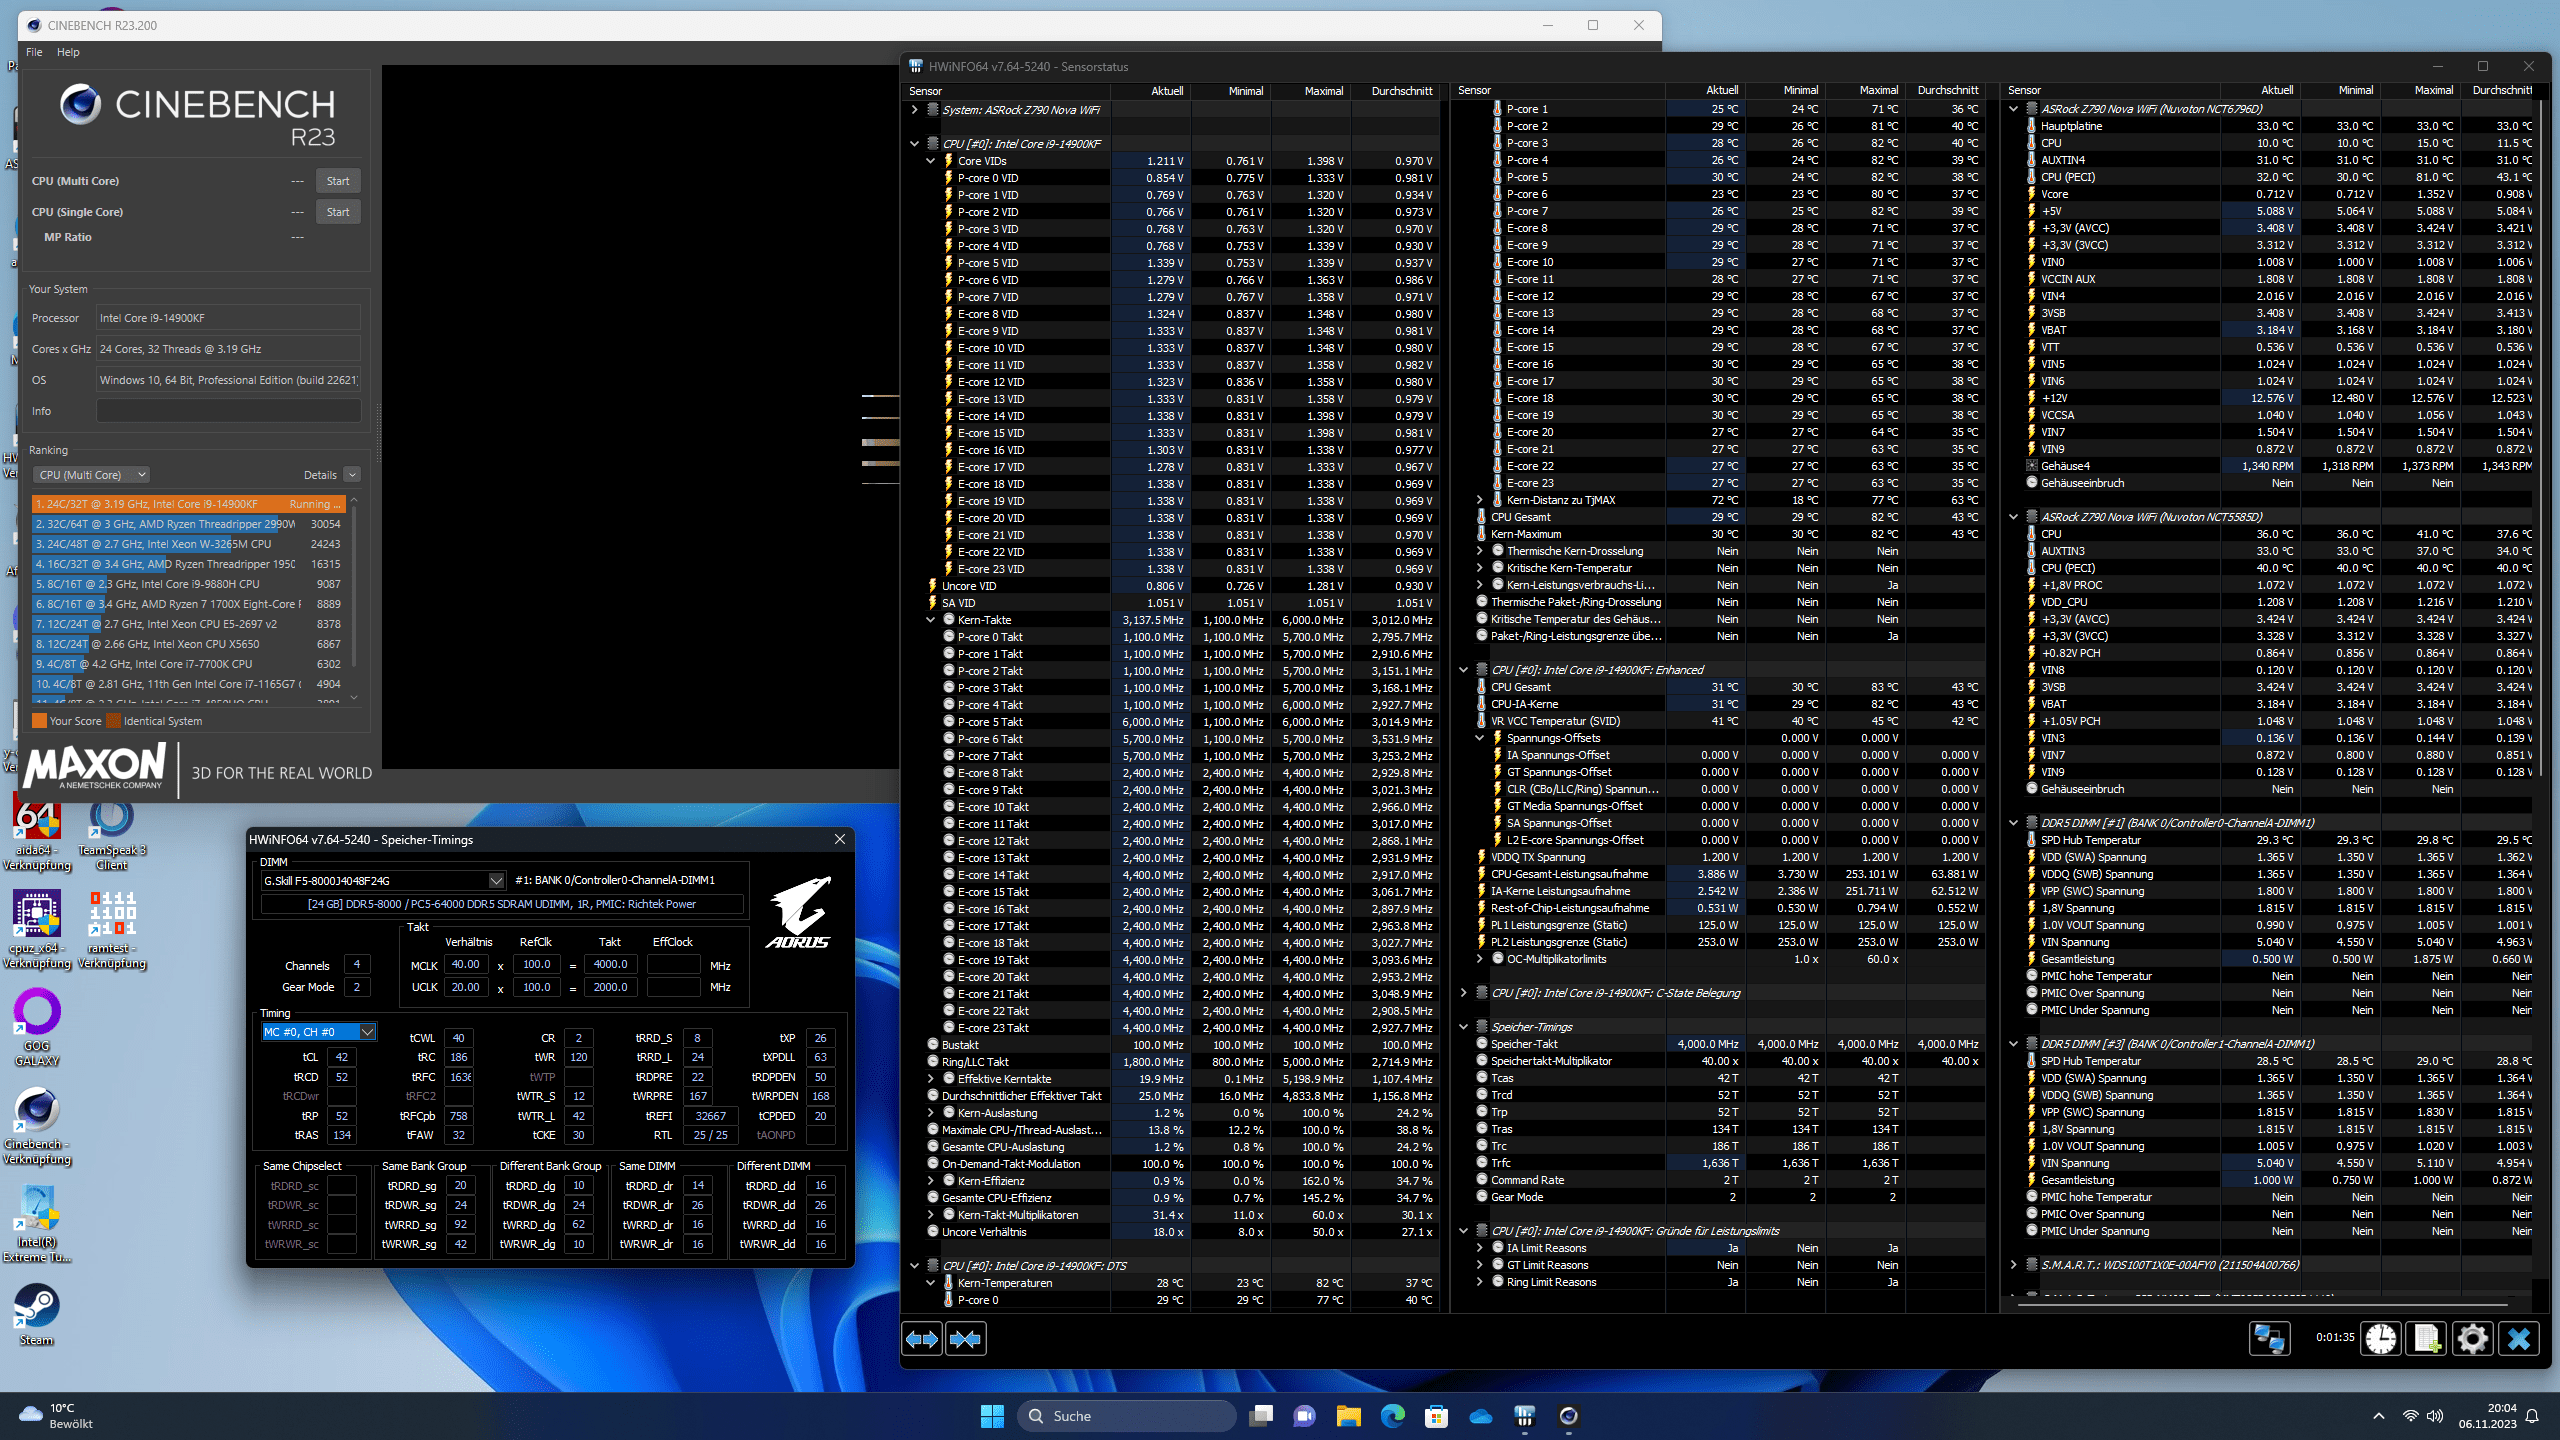Show hidden tray icons chevron
Image resolution: width=2560 pixels, height=1440 pixels.
click(2379, 1416)
